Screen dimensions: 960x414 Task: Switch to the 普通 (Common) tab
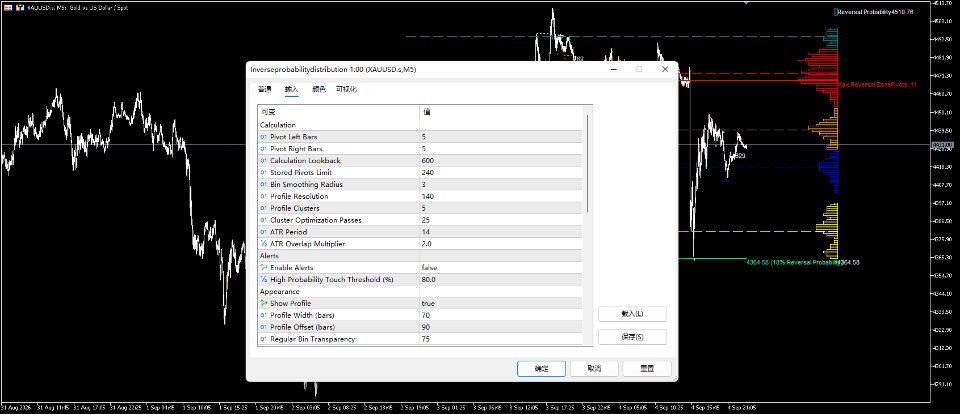point(264,89)
